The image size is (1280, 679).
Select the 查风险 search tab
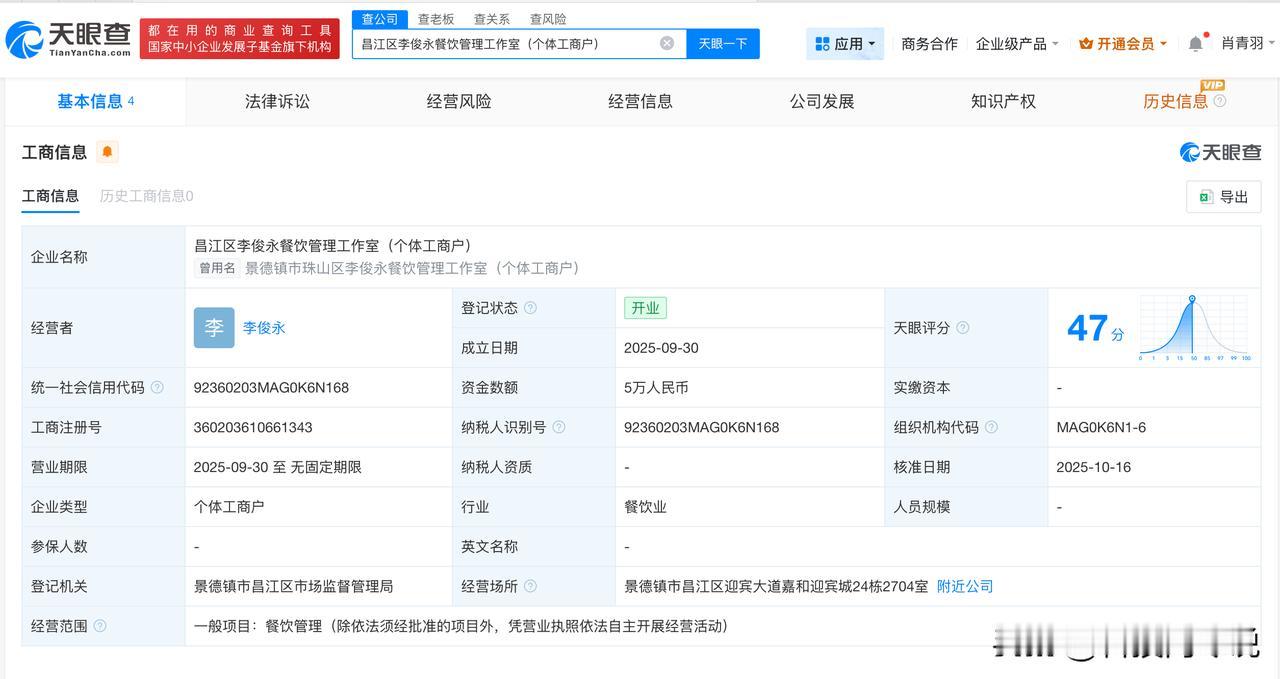point(548,19)
